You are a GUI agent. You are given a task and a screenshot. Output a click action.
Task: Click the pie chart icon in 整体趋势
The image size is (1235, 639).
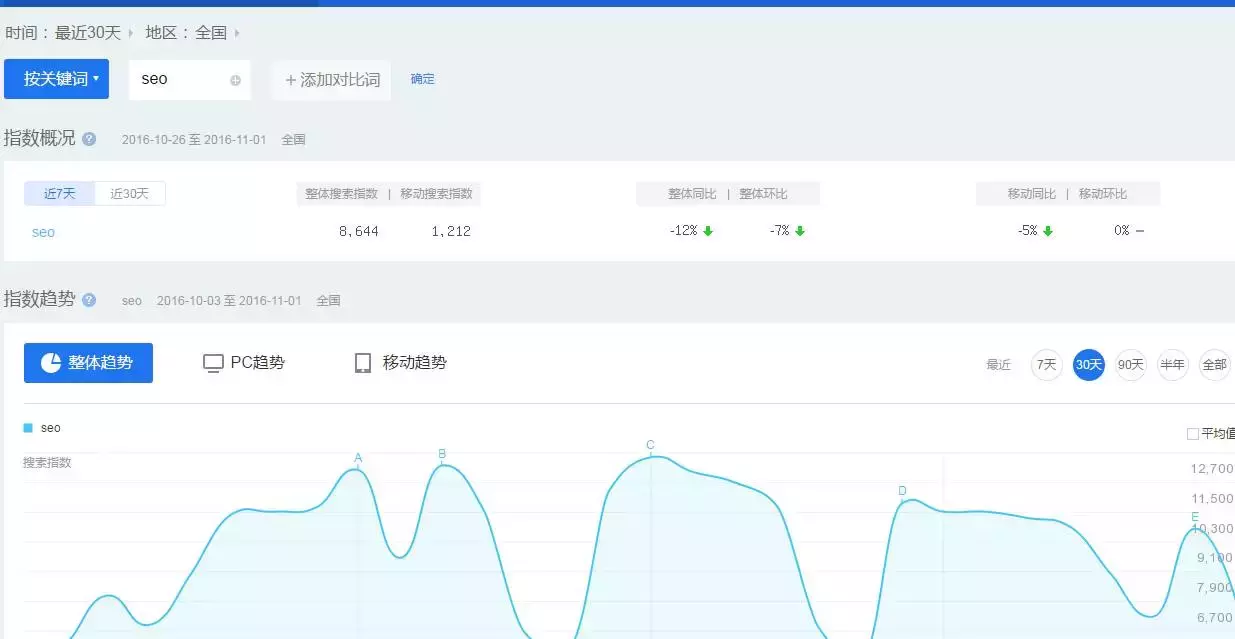point(51,362)
